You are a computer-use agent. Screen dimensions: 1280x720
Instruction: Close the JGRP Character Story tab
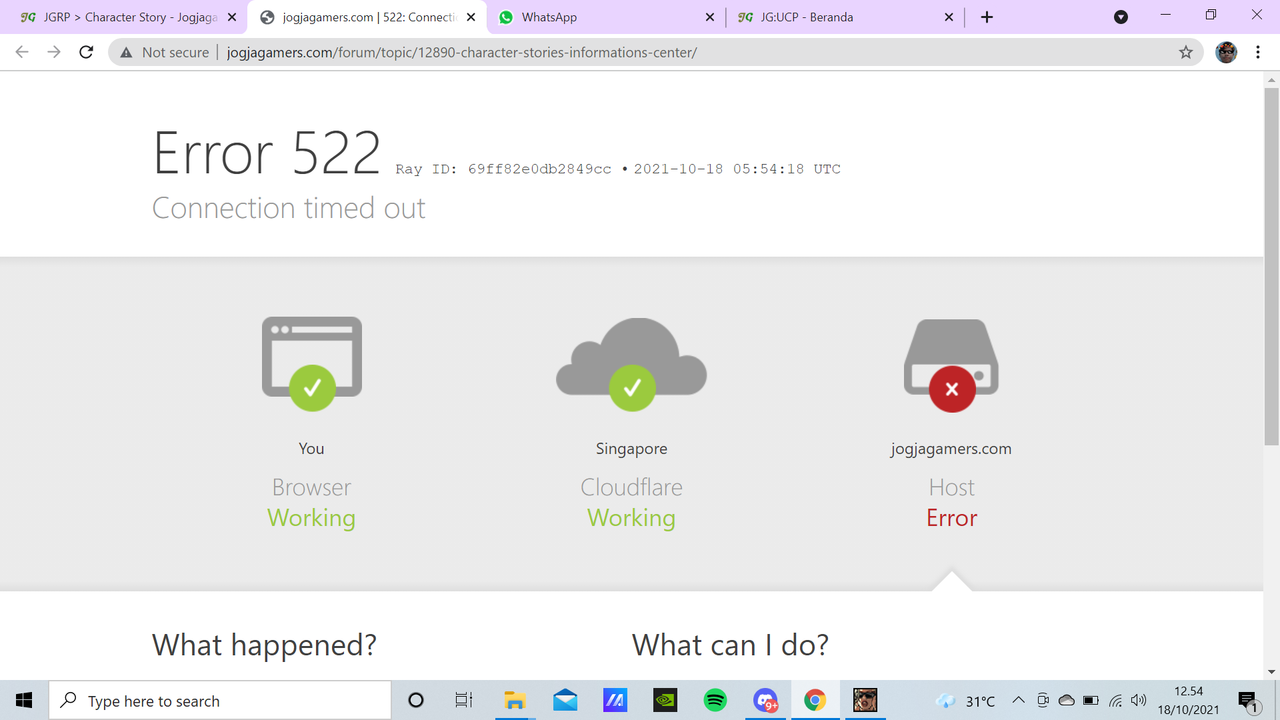(x=232, y=17)
